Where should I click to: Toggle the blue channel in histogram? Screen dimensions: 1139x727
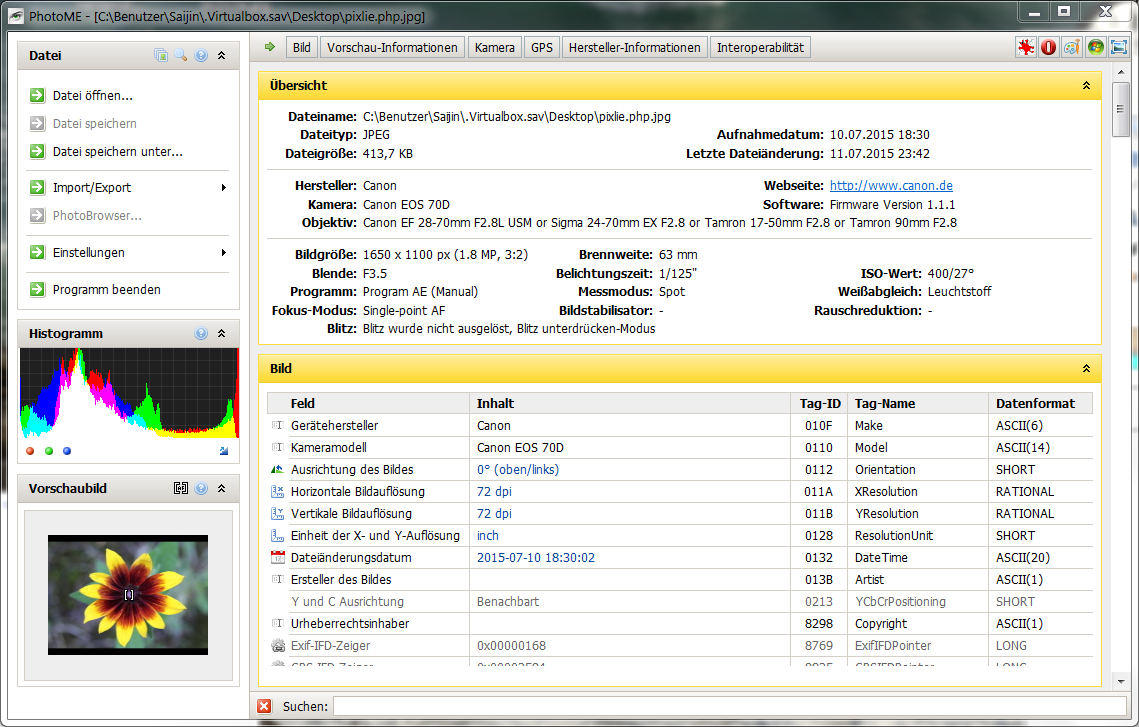67,451
